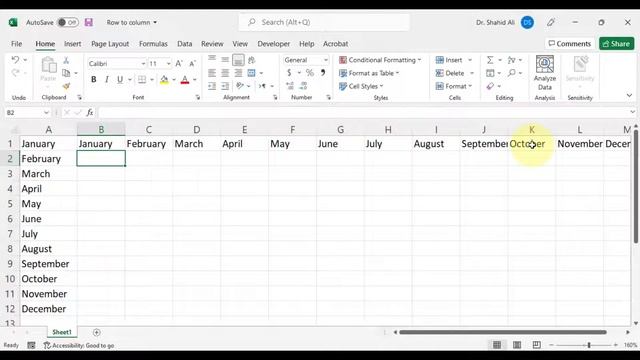Click the Copy icon

(66, 73)
